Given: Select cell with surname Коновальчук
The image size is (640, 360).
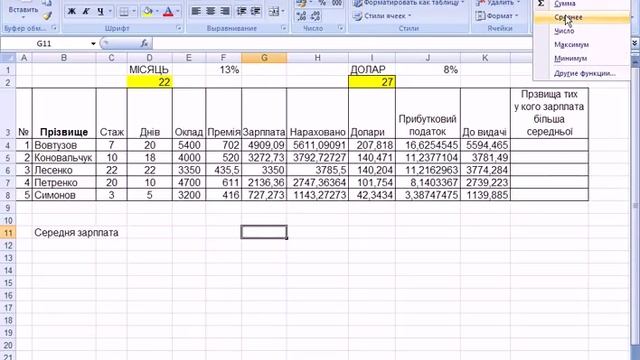Looking at the screenshot, I should coord(64,158).
